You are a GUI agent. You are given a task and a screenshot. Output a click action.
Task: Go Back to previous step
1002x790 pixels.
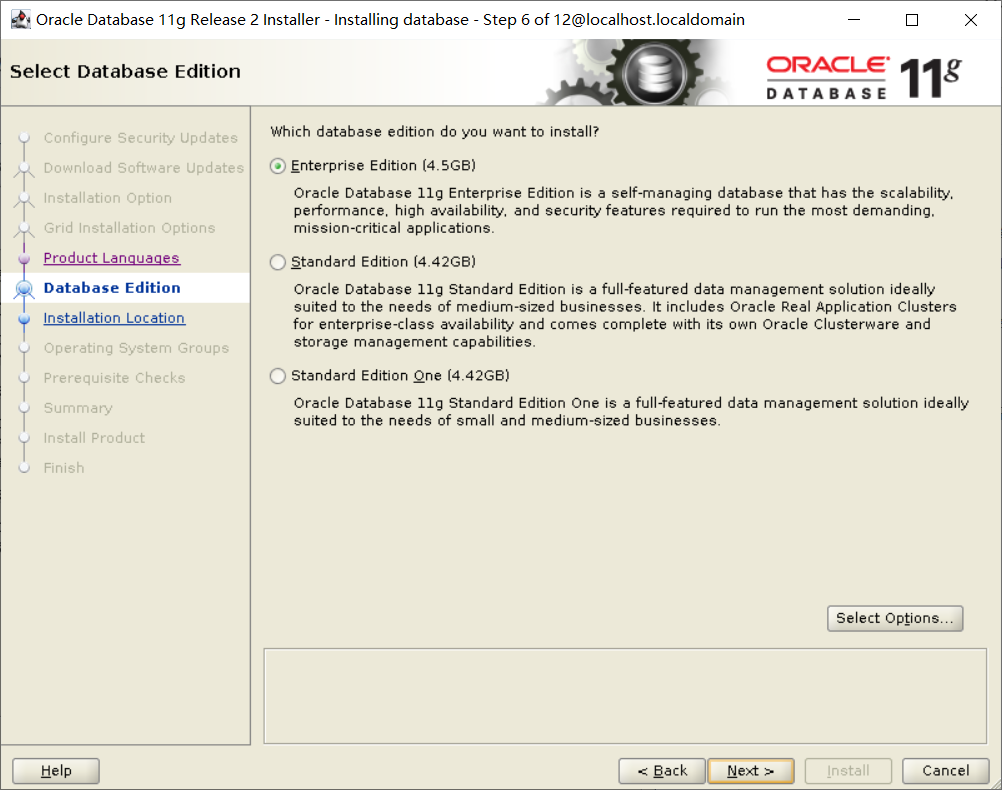tap(662, 771)
